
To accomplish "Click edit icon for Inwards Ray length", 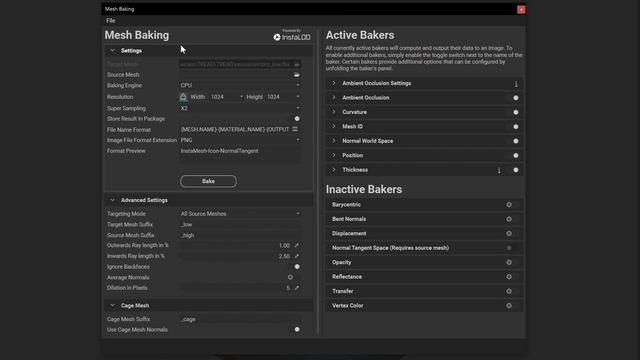I will 297,256.
